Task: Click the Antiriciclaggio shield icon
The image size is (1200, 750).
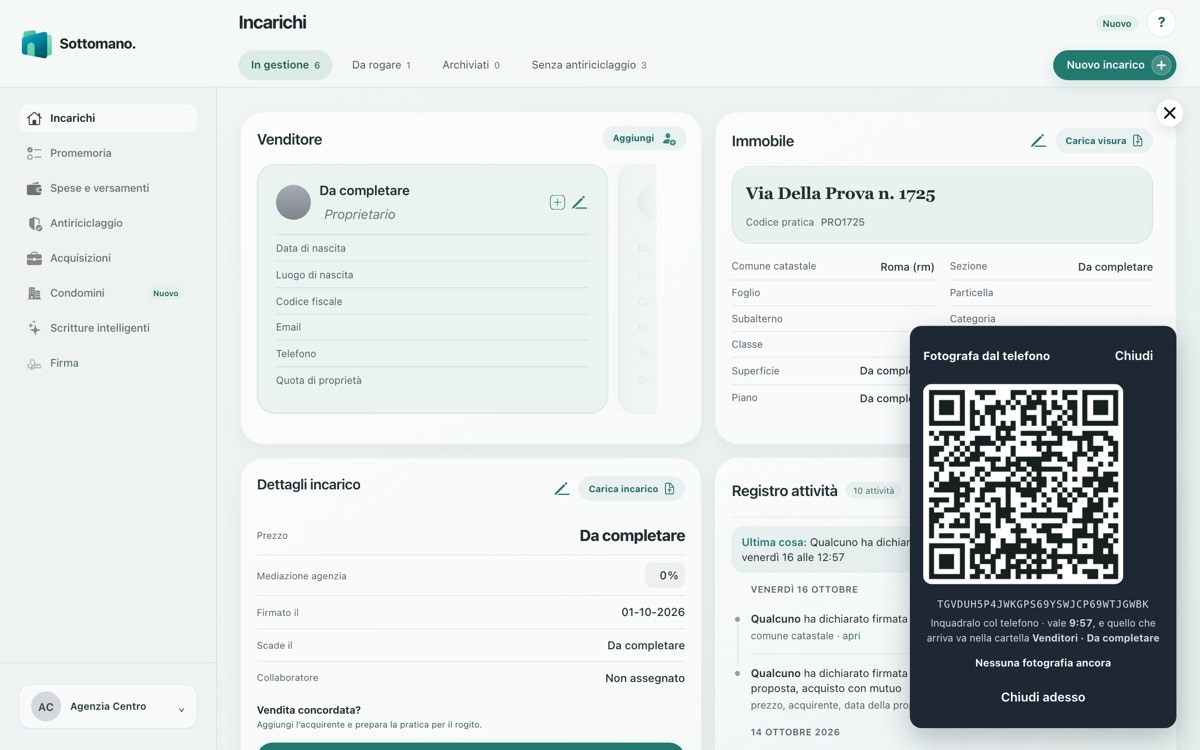Action: pyautogui.click(x=34, y=223)
